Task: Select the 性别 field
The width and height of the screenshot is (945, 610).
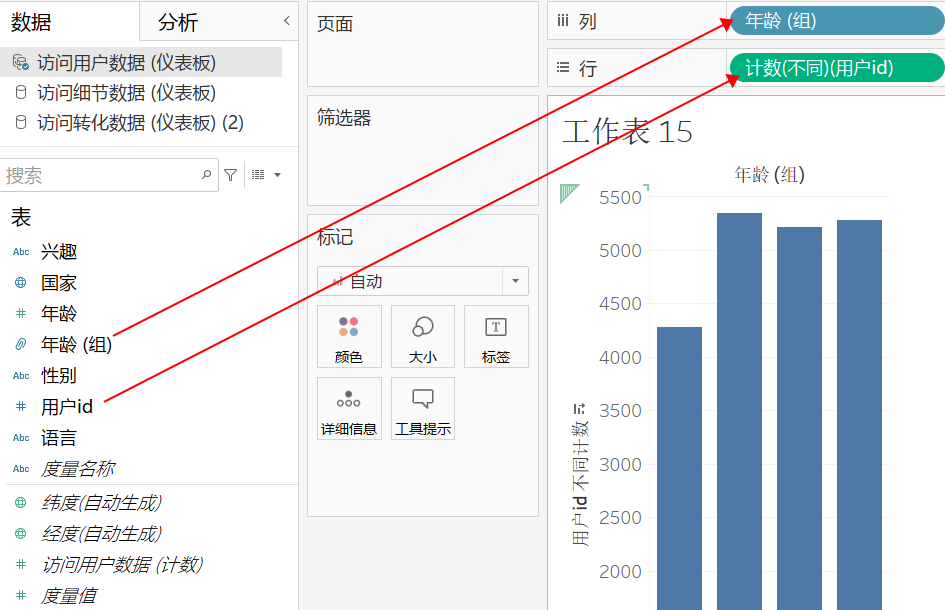Action: [59, 376]
